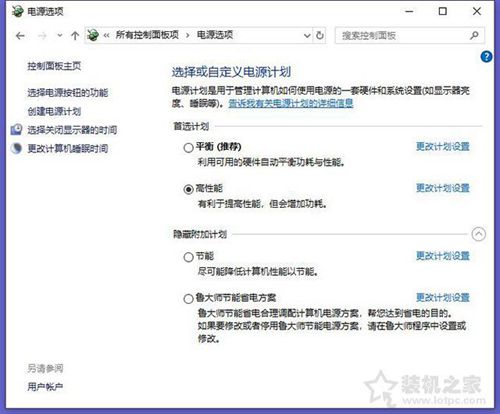Click 所有控制面板项 breadcrumb

pos(147,35)
